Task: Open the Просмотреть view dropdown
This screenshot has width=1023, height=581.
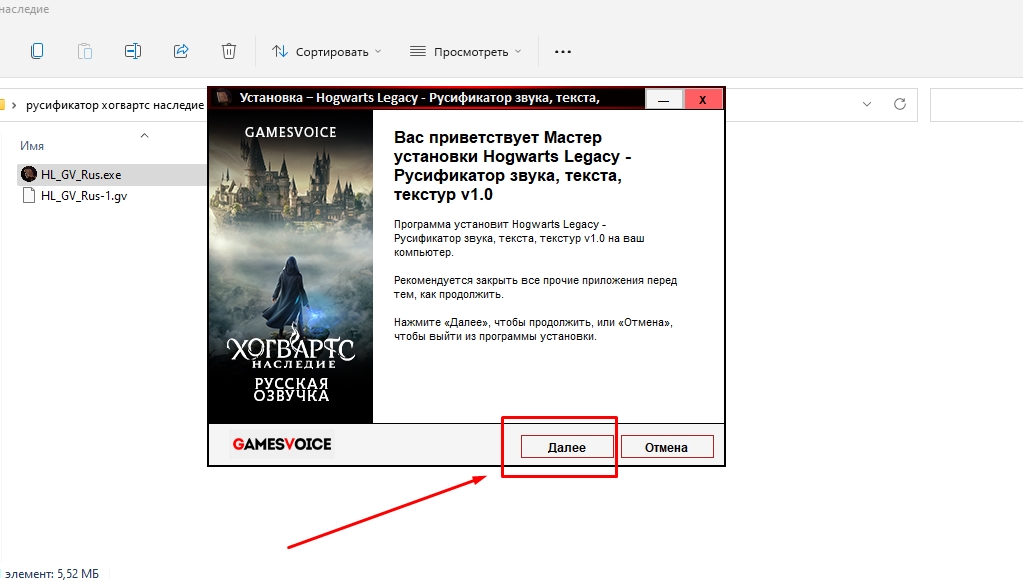Action: coord(466,52)
